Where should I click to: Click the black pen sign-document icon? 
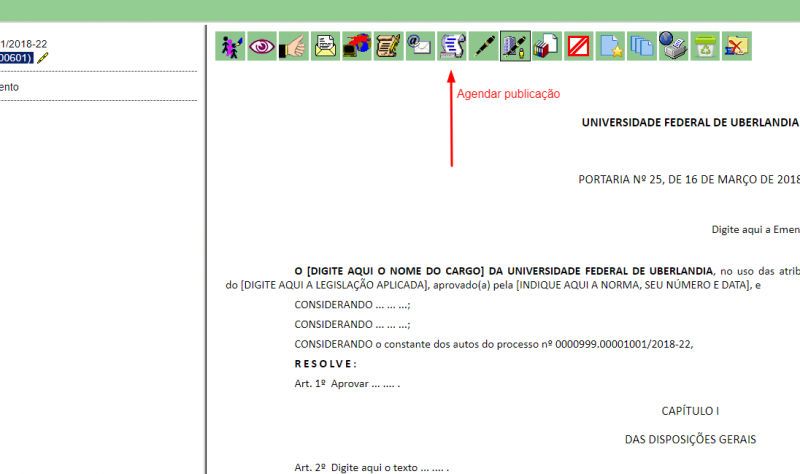coord(484,45)
